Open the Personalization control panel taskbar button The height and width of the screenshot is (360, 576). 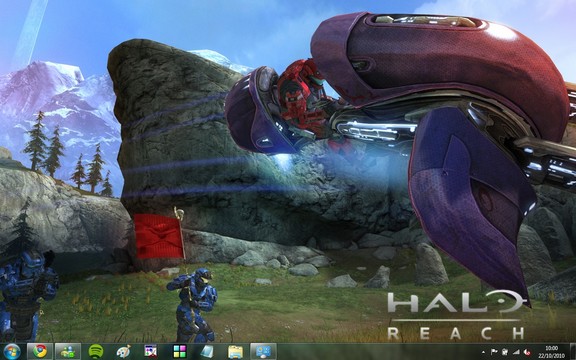point(263,352)
